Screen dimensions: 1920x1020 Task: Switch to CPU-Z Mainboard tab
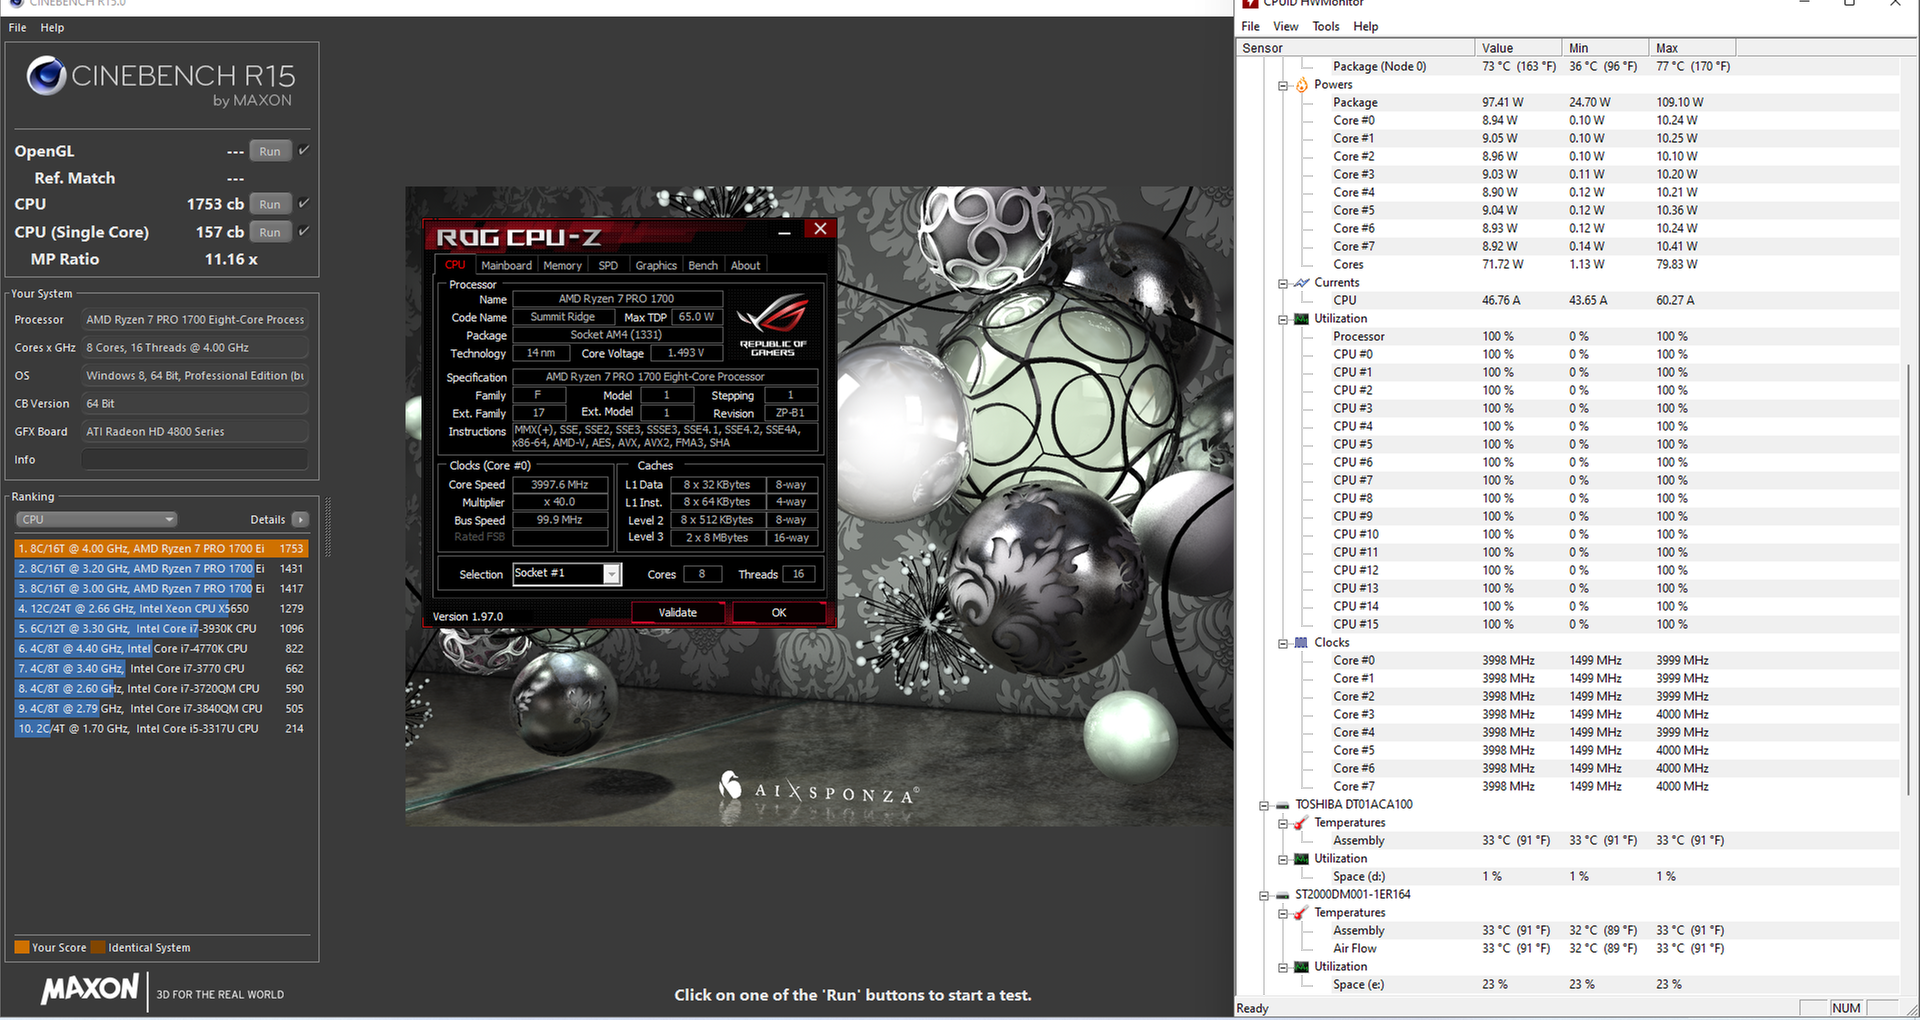click(506, 266)
